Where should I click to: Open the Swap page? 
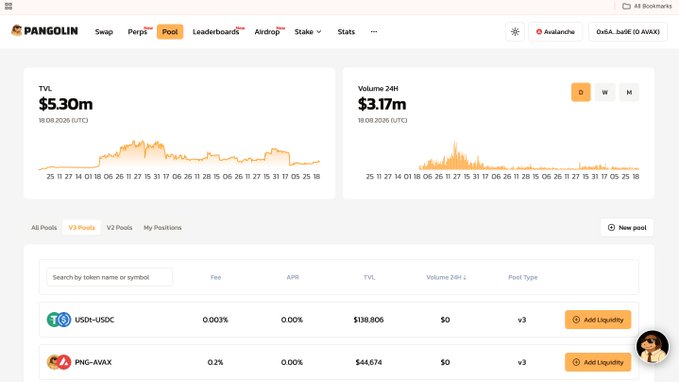coord(104,32)
